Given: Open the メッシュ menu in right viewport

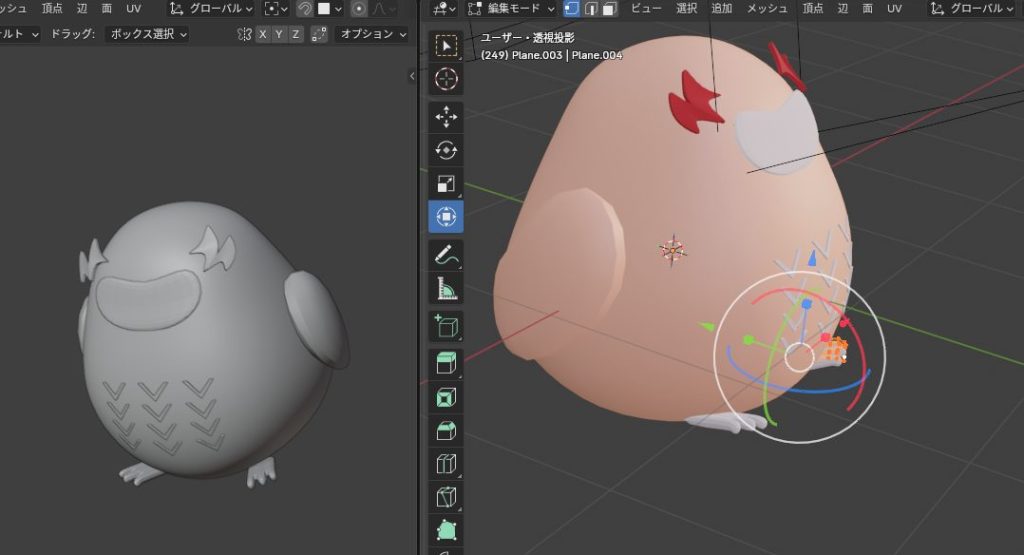Looking at the screenshot, I should tap(767, 9).
